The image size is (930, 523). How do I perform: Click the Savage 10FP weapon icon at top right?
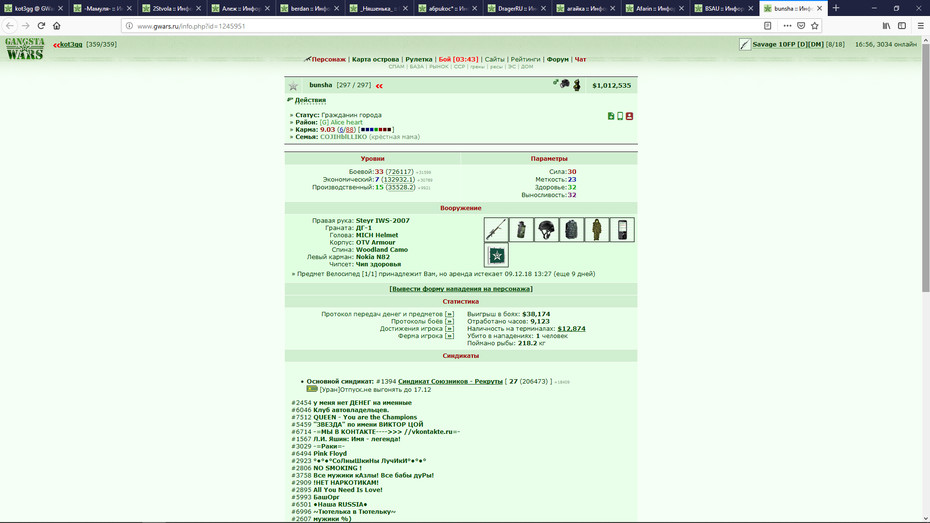(x=745, y=44)
